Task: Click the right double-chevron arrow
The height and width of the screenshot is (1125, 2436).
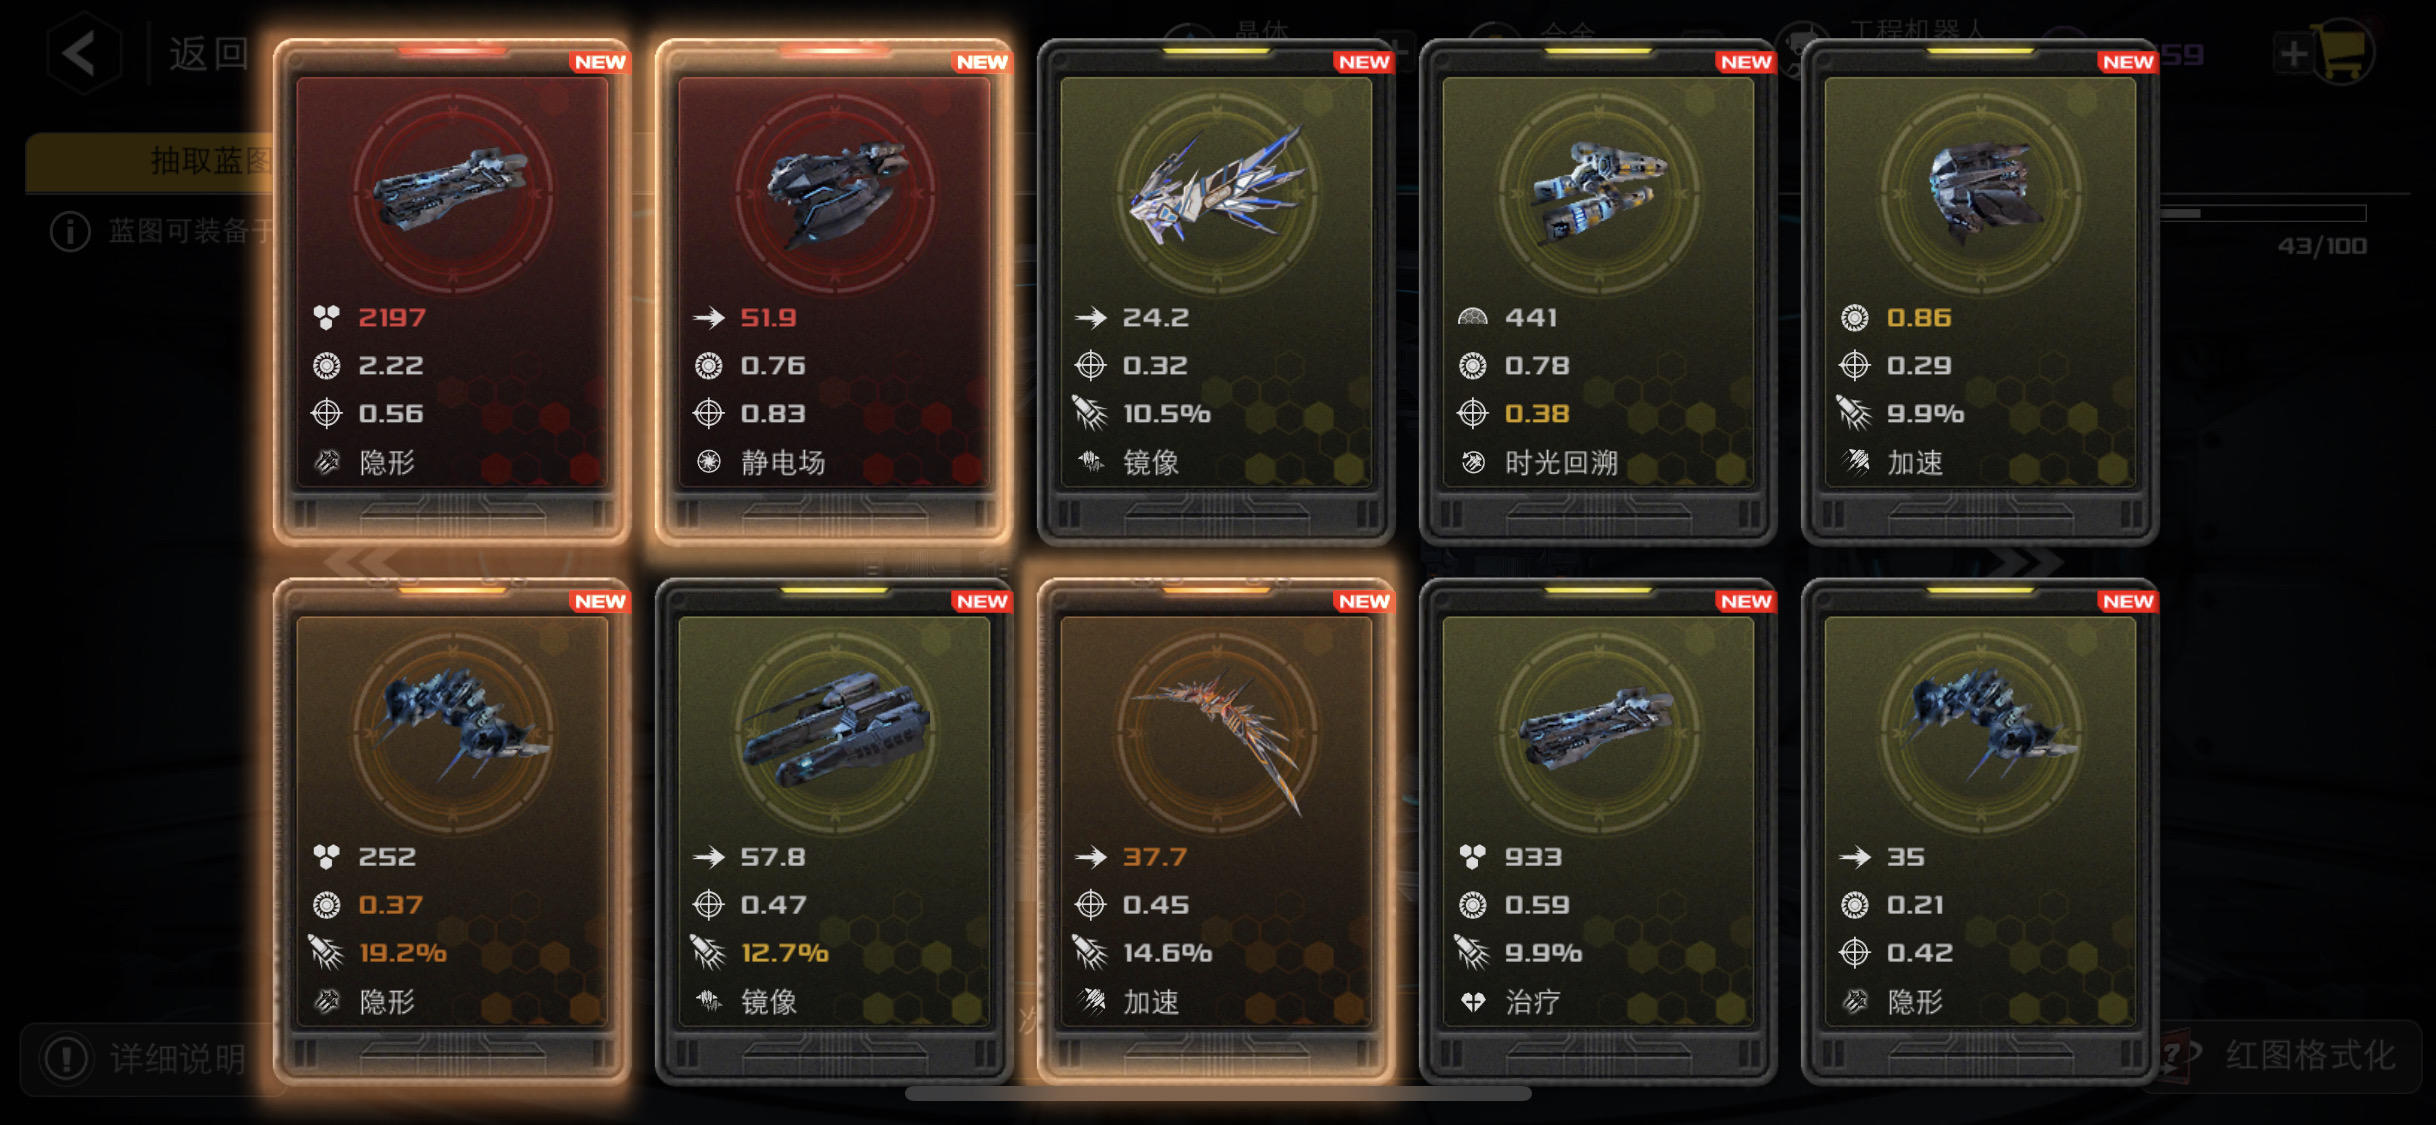Action: pos(2025,562)
